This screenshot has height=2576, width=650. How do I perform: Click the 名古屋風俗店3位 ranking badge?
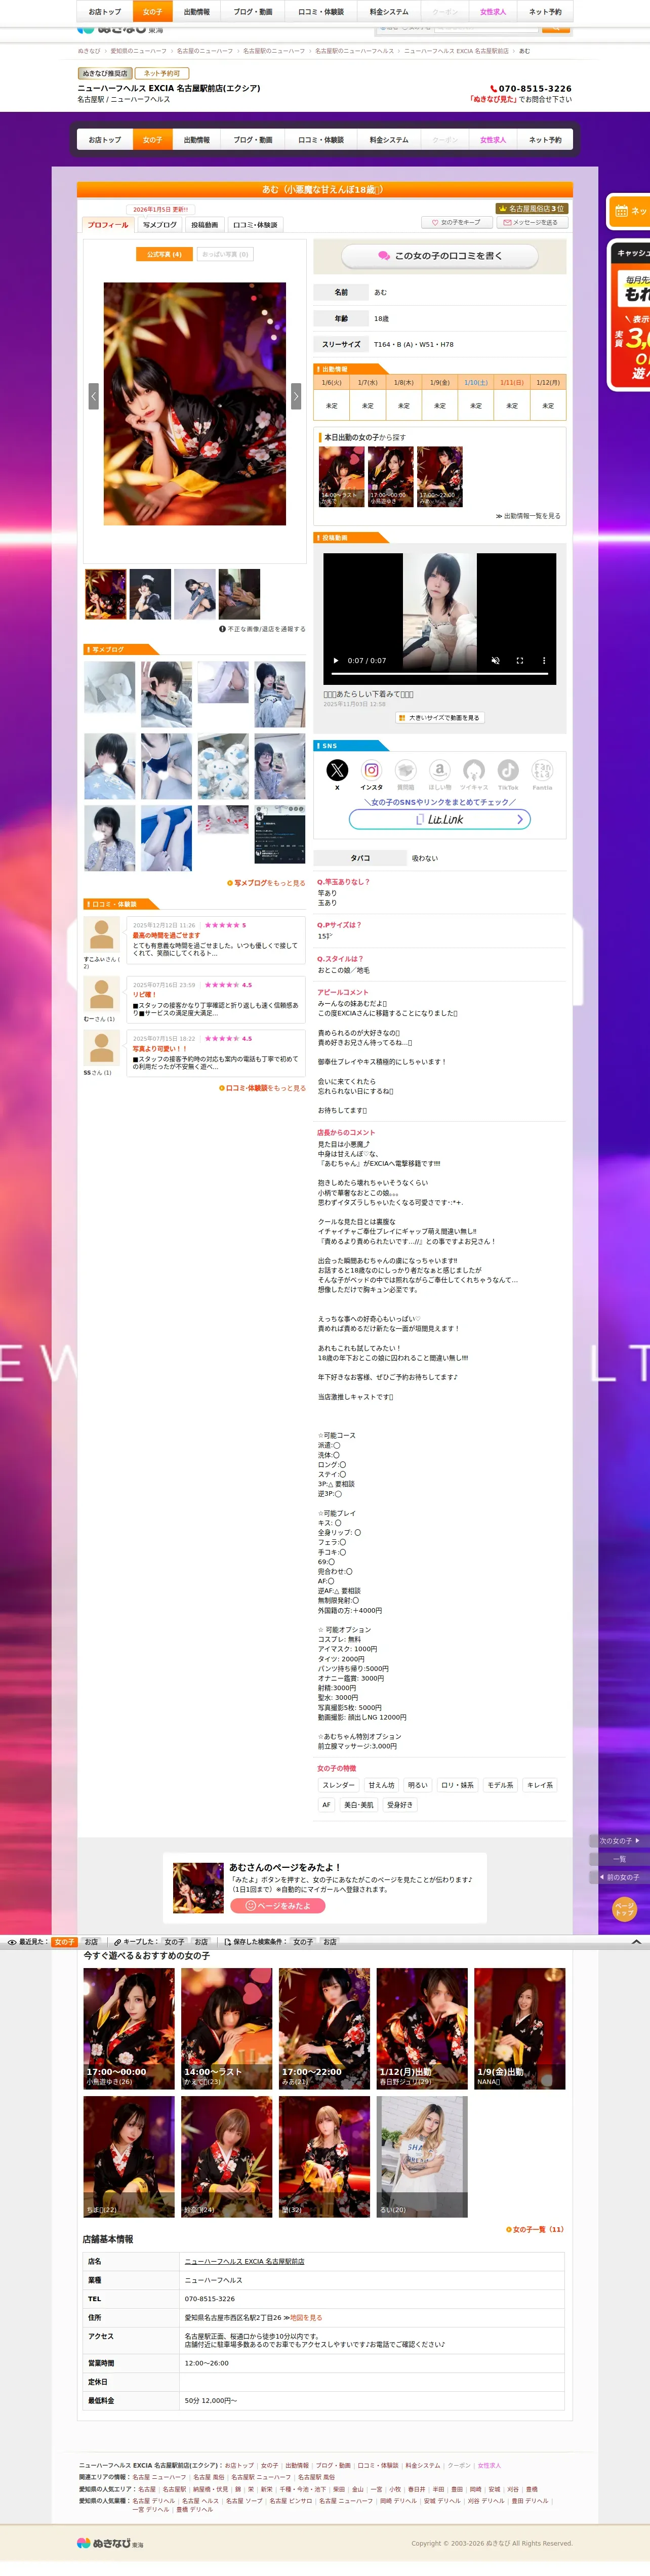tap(532, 209)
